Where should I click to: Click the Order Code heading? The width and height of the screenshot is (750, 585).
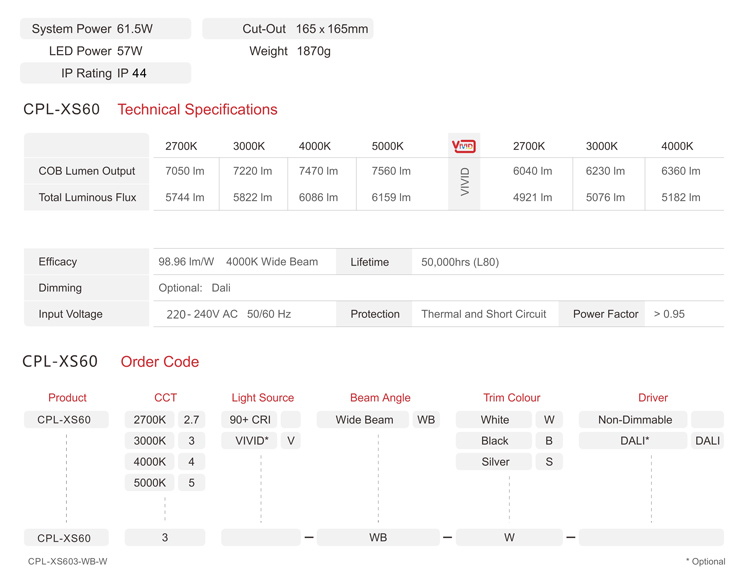click(x=160, y=362)
